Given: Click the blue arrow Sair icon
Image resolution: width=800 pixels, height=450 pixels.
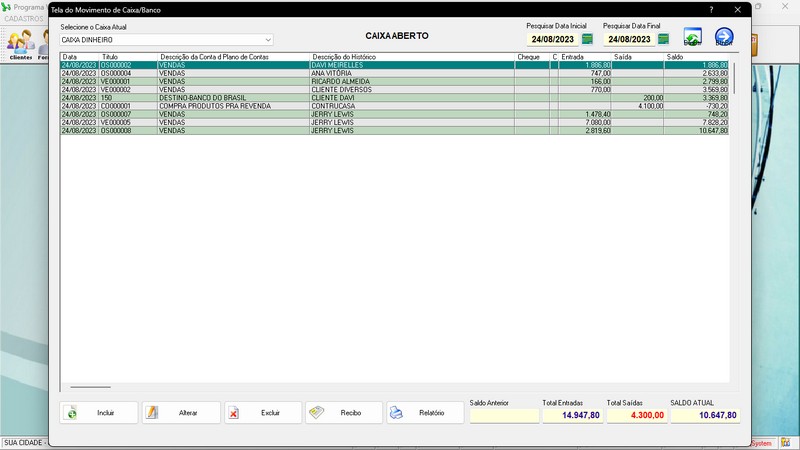Looking at the screenshot, I should click(x=724, y=37).
